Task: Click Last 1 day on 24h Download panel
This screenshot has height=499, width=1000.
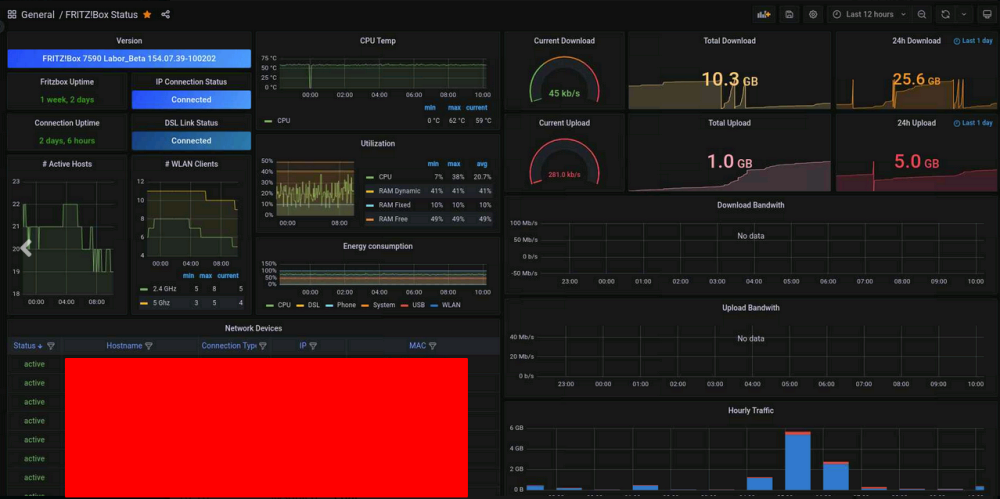Action: coord(973,41)
